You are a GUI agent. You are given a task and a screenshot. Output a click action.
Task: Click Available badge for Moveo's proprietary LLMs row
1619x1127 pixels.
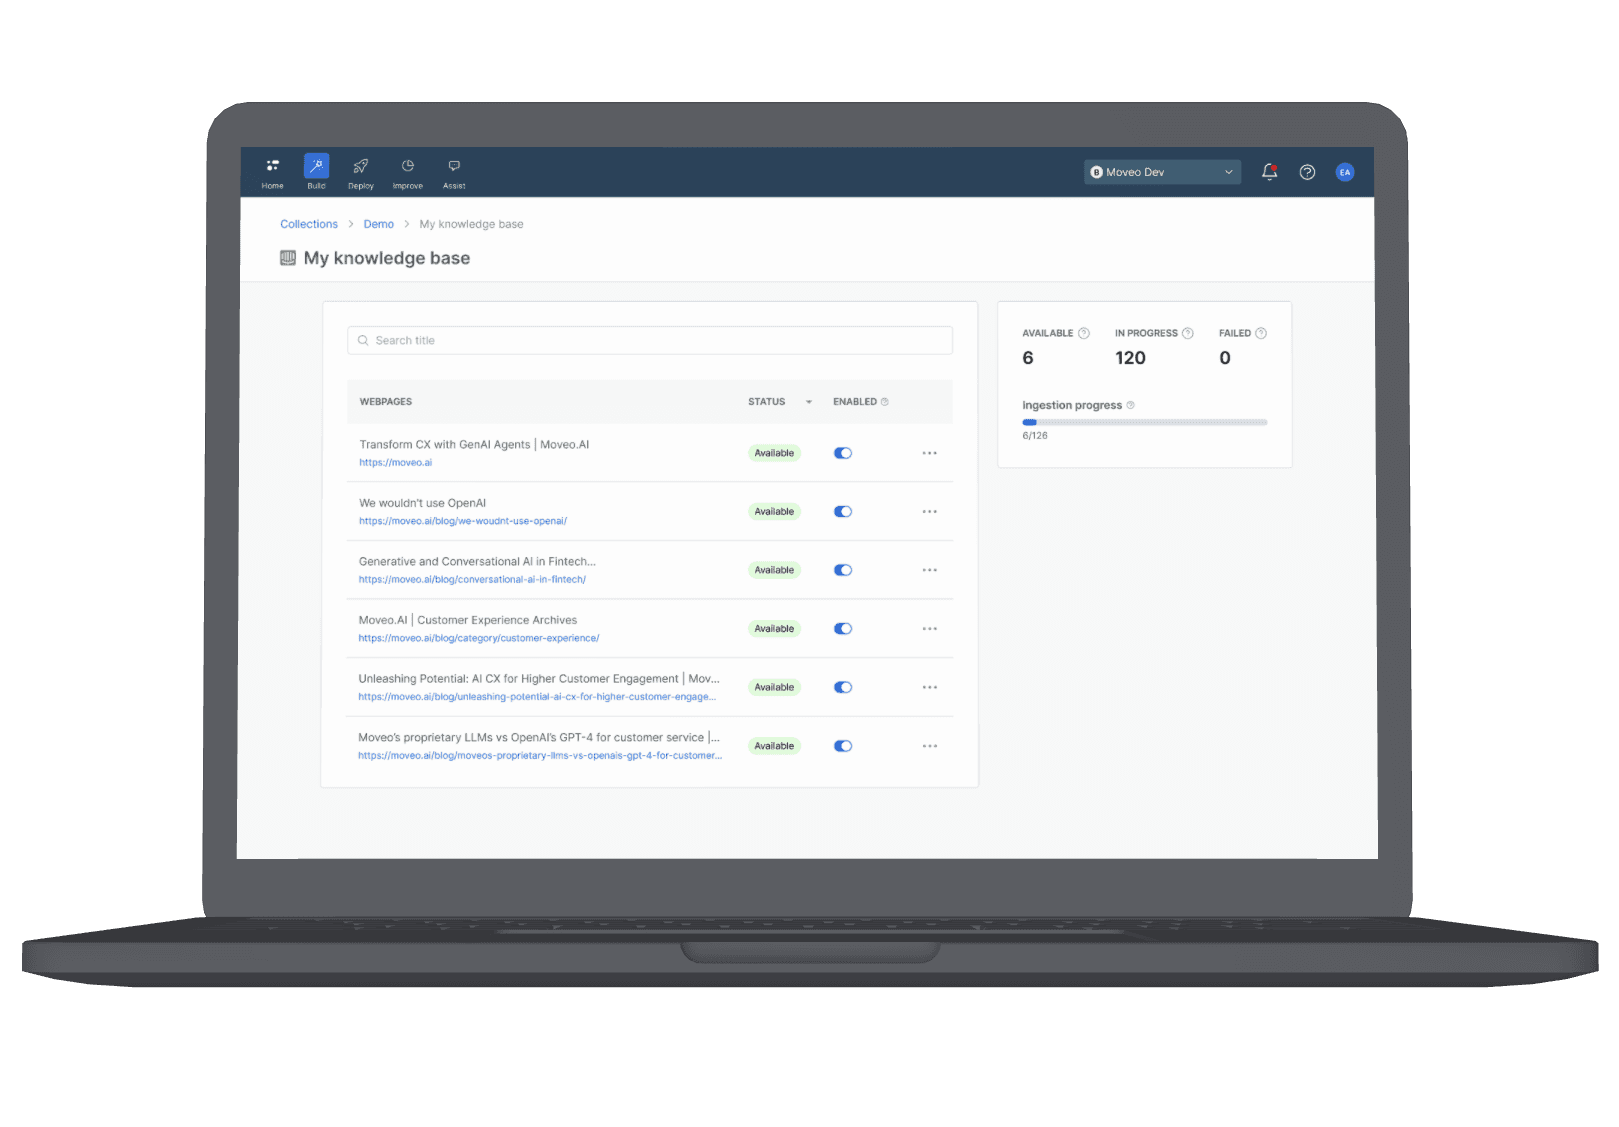(x=774, y=746)
